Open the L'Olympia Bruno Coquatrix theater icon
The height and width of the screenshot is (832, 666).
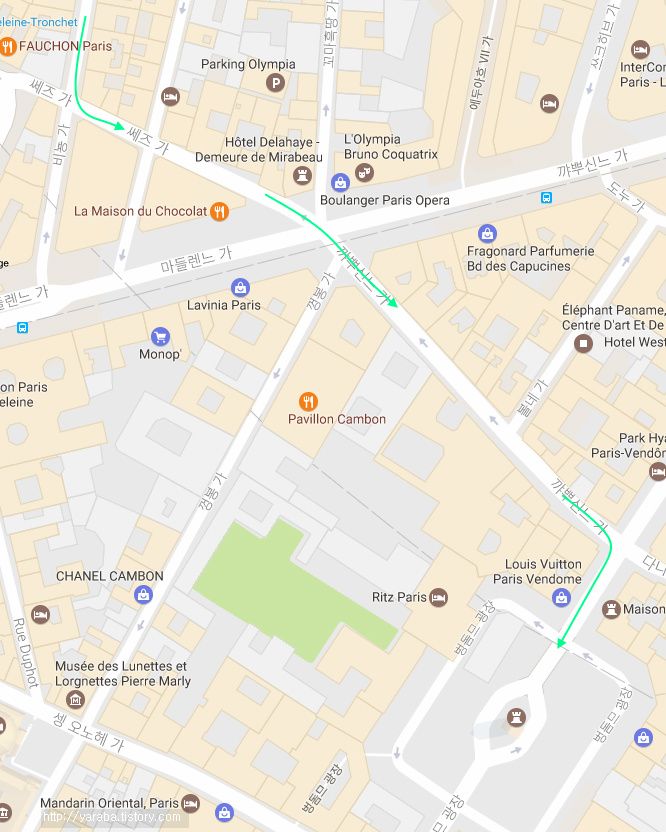pos(364,172)
